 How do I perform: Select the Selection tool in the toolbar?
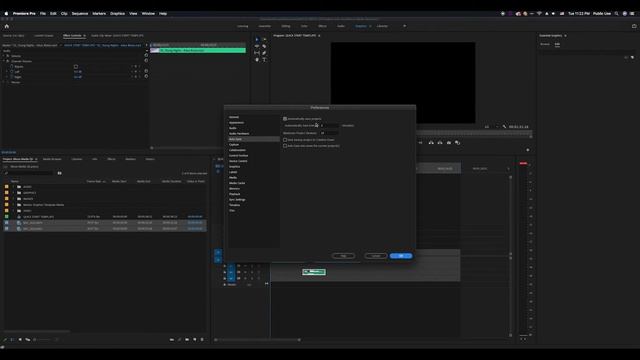pos(257,40)
